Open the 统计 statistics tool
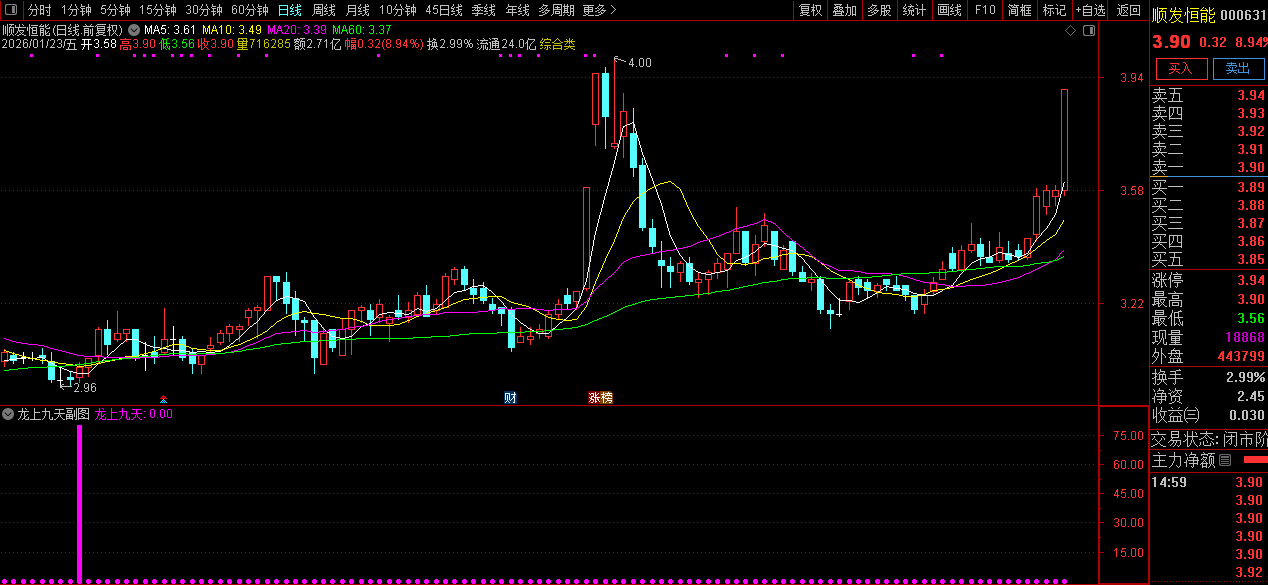Image resolution: width=1268 pixels, height=585 pixels. (914, 10)
